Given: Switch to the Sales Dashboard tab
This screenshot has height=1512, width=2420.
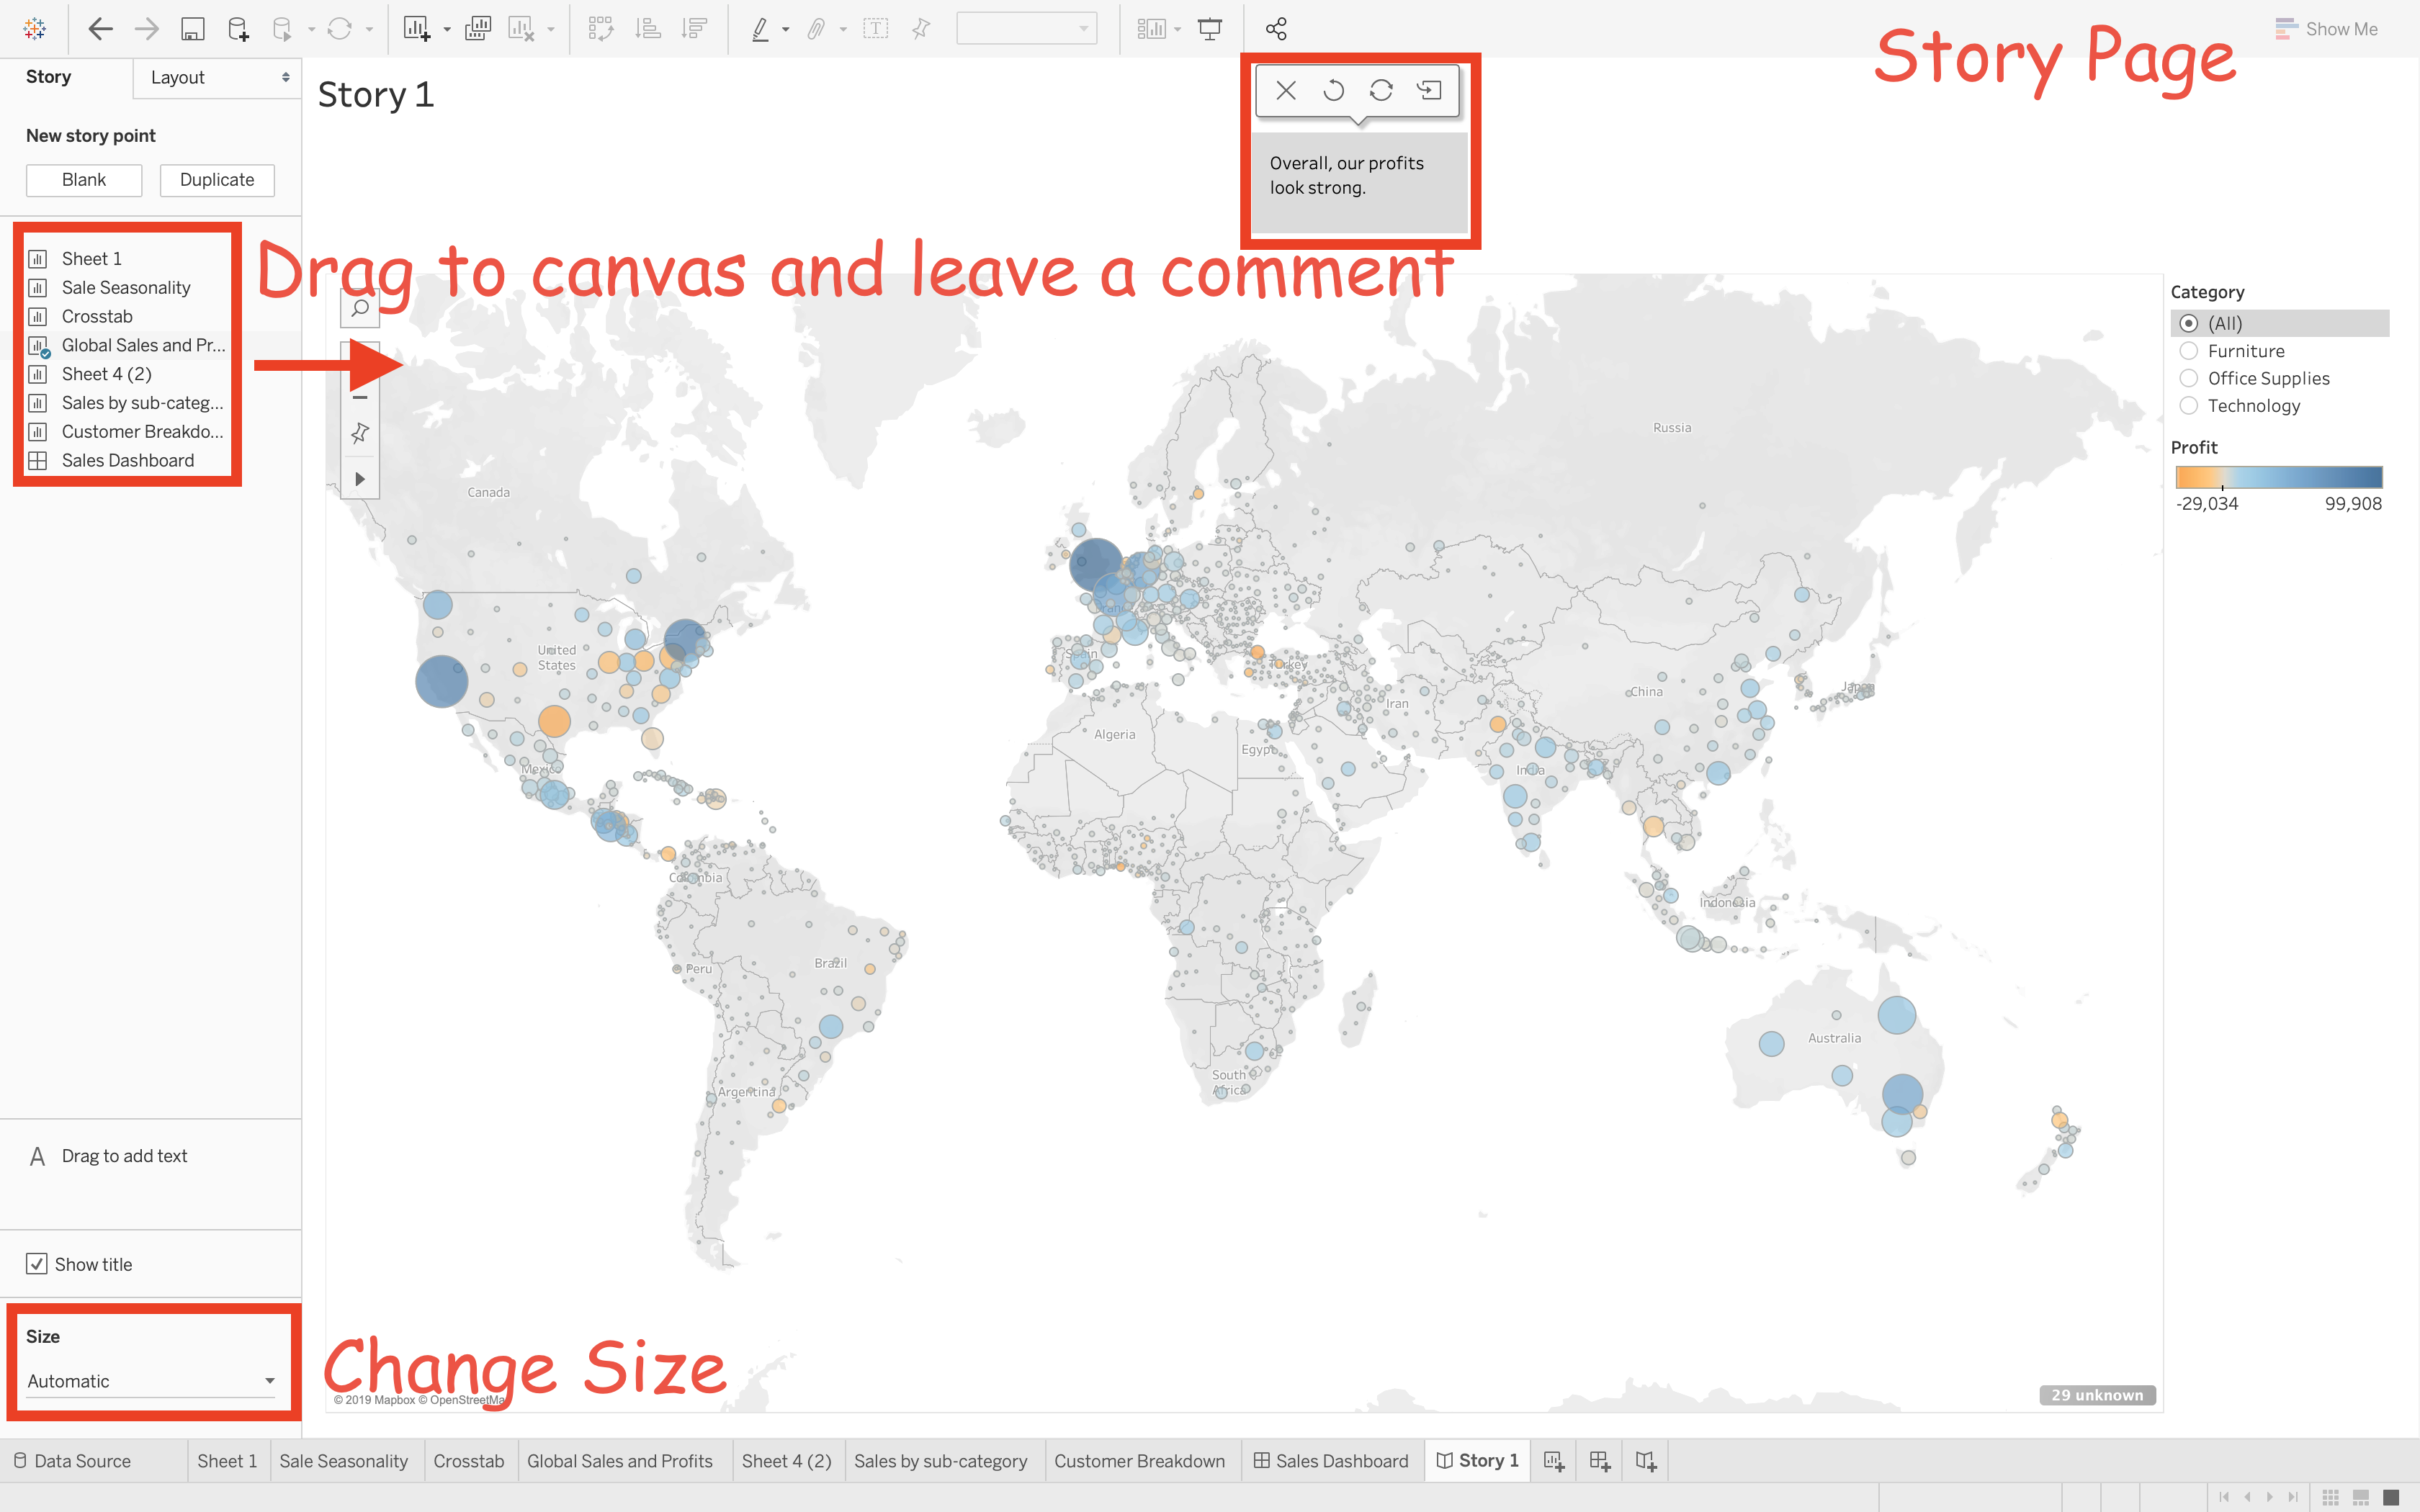Looking at the screenshot, I should (x=1331, y=1461).
